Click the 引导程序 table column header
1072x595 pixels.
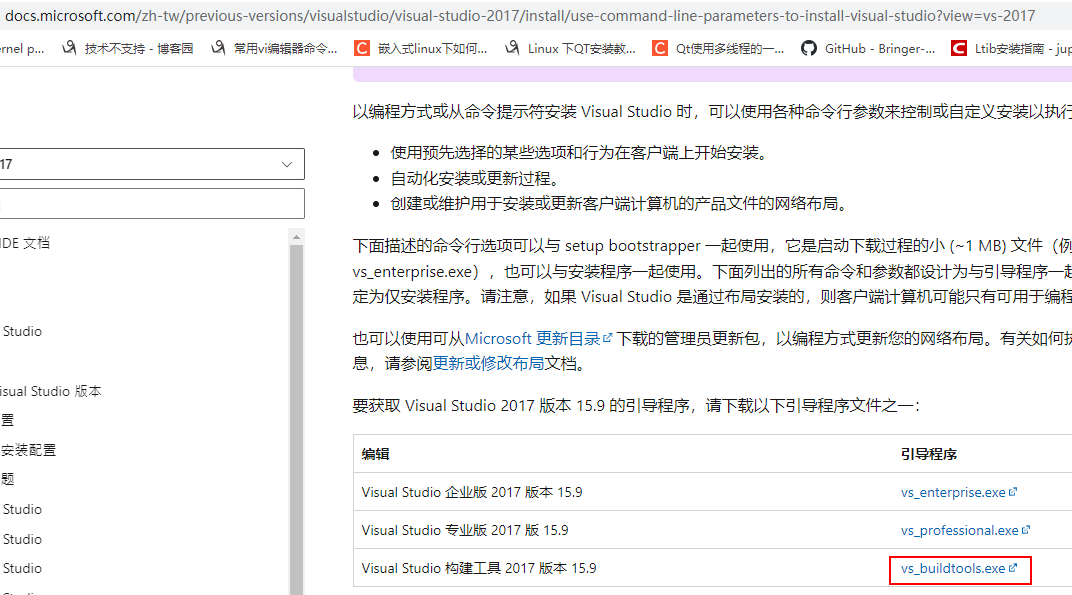(x=928, y=454)
